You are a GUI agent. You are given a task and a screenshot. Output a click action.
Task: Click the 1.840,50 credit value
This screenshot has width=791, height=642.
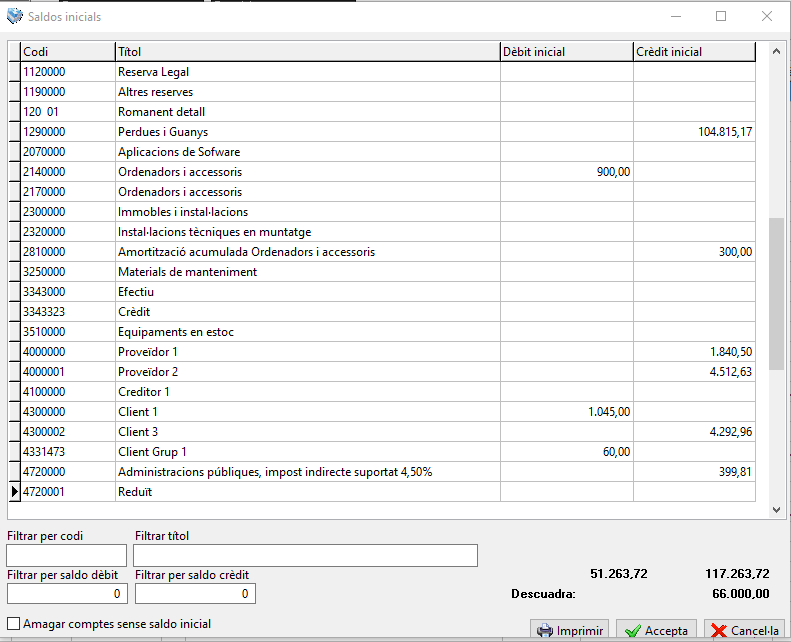731,352
